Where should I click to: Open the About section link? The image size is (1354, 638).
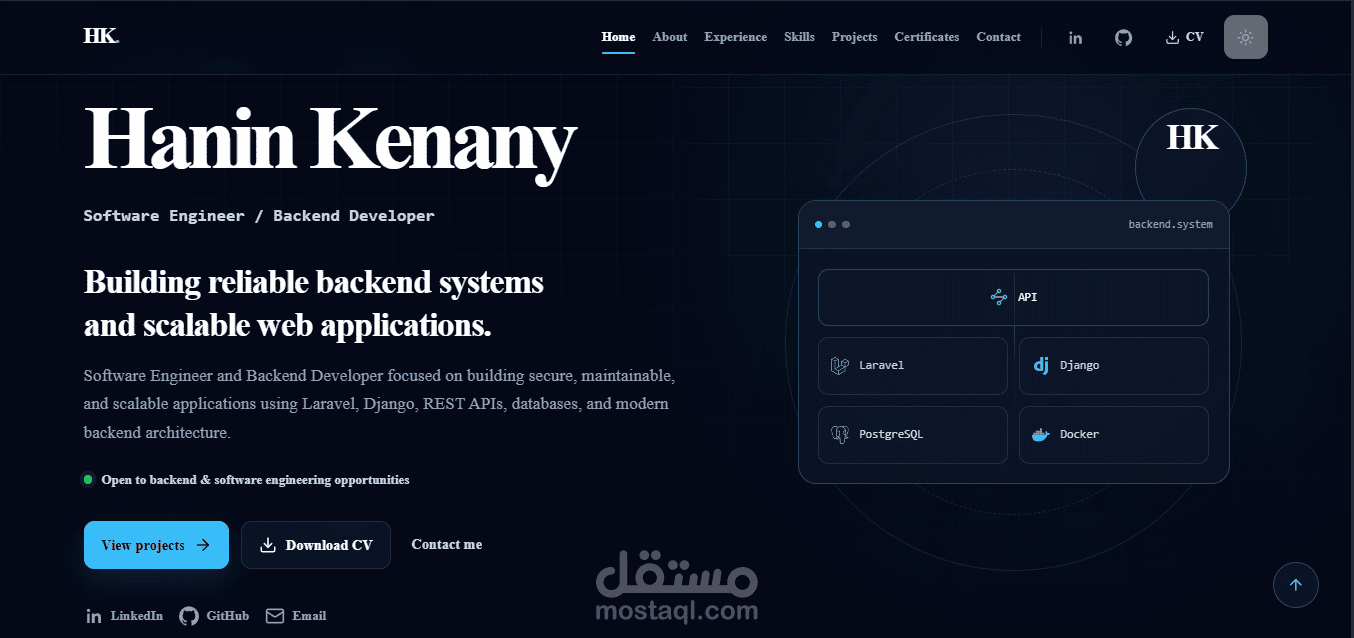(670, 37)
